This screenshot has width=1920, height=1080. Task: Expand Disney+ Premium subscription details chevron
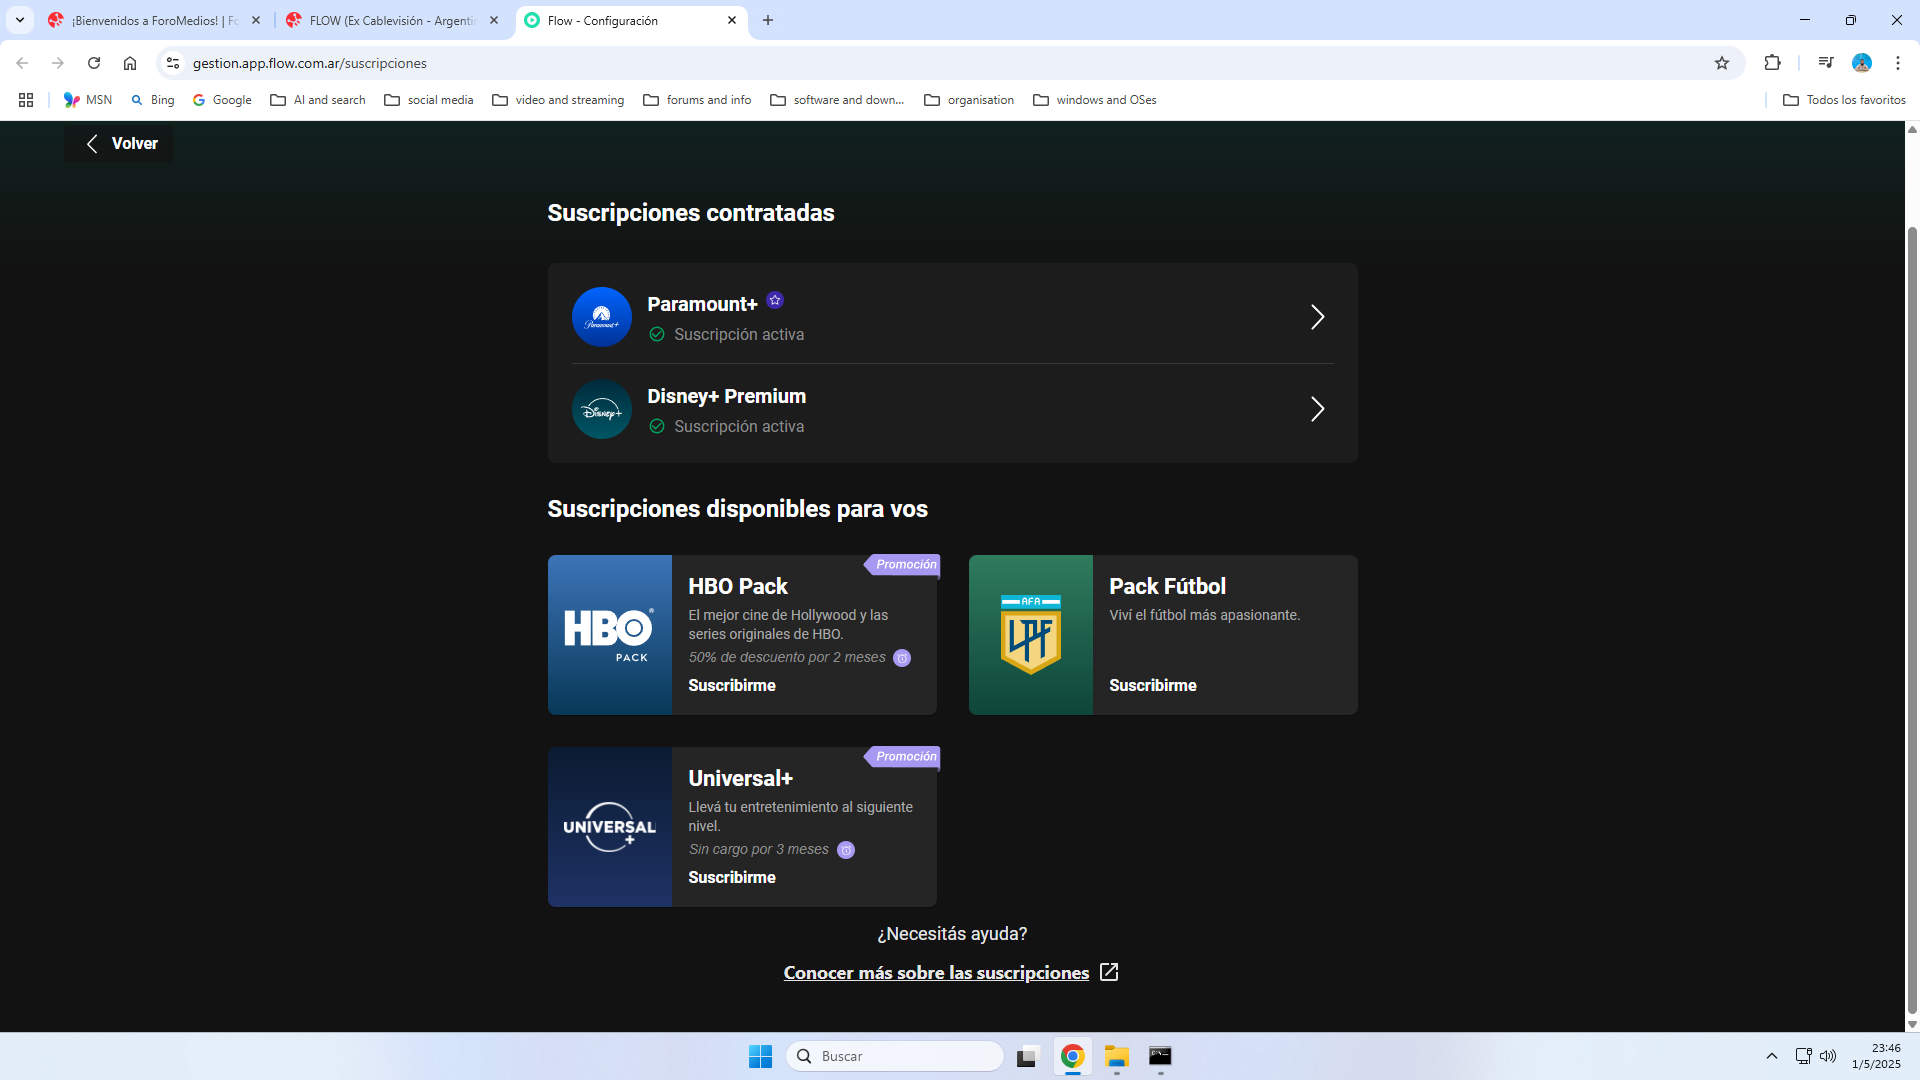[1318, 409]
